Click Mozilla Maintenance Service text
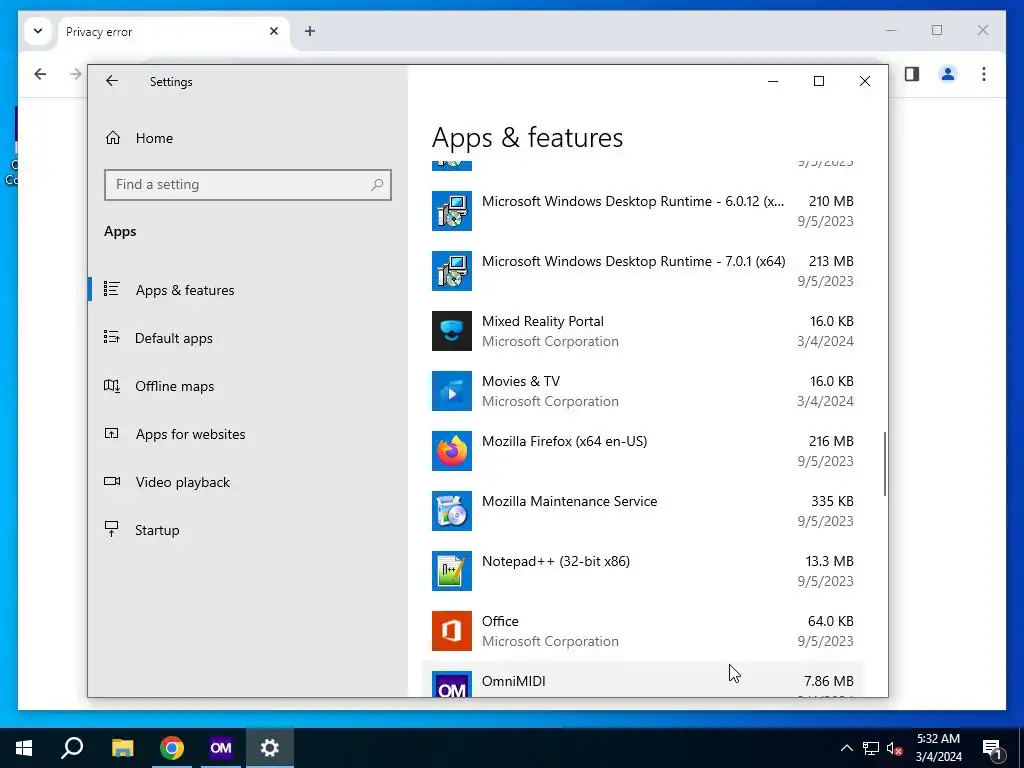This screenshot has width=1024, height=768. click(x=569, y=502)
